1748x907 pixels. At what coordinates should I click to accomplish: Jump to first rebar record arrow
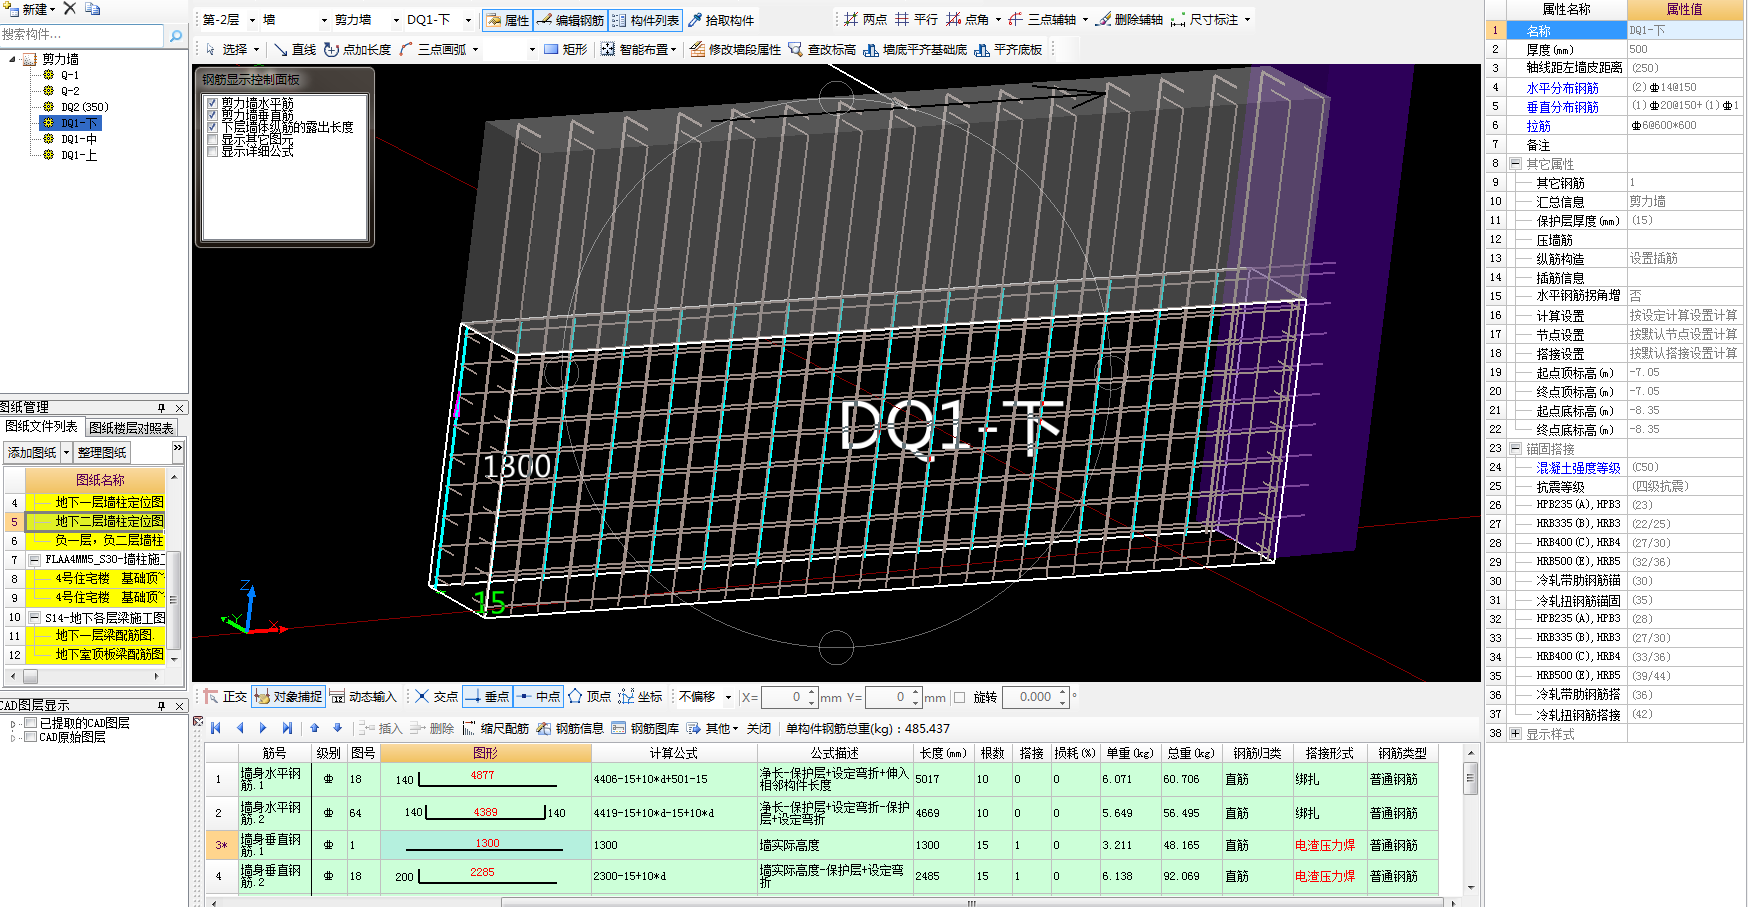[216, 728]
